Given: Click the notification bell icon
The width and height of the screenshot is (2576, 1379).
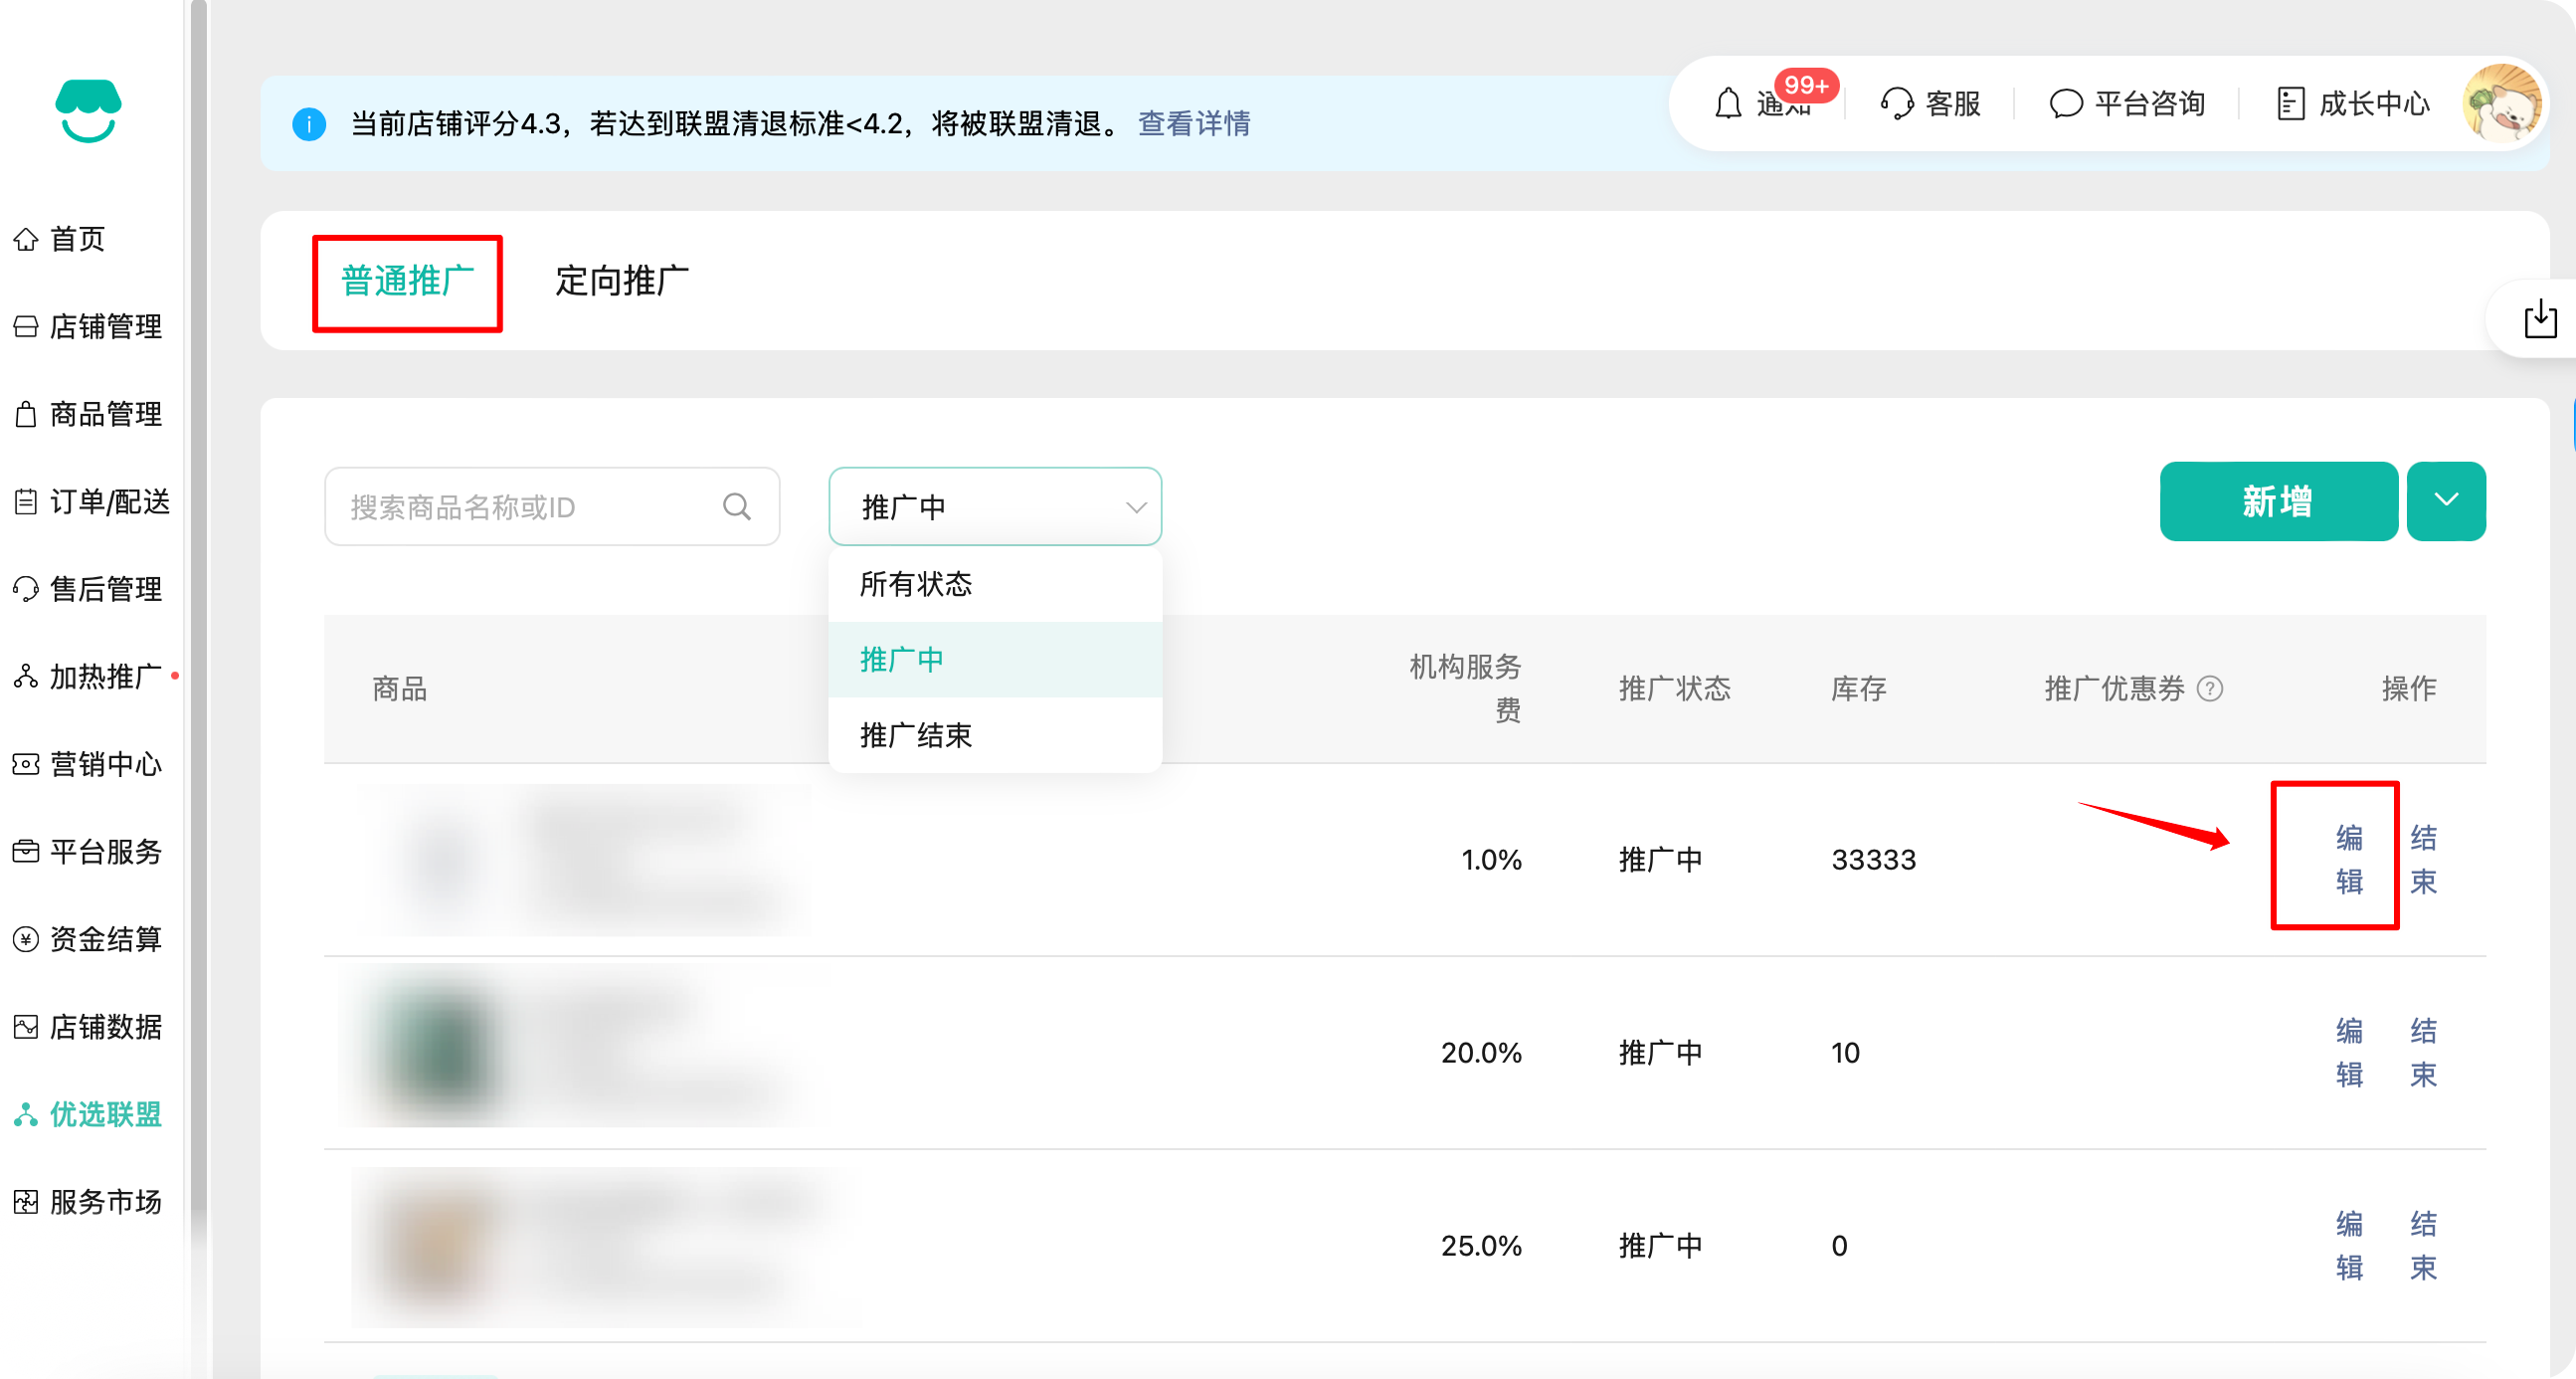Looking at the screenshot, I should (x=1728, y=104).
